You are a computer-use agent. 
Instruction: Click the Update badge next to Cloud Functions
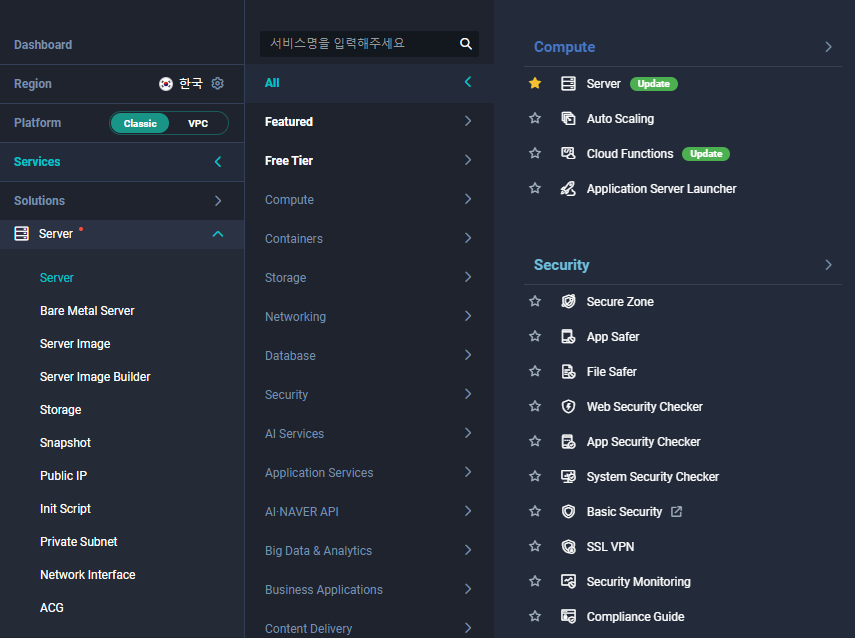(706, 154)
